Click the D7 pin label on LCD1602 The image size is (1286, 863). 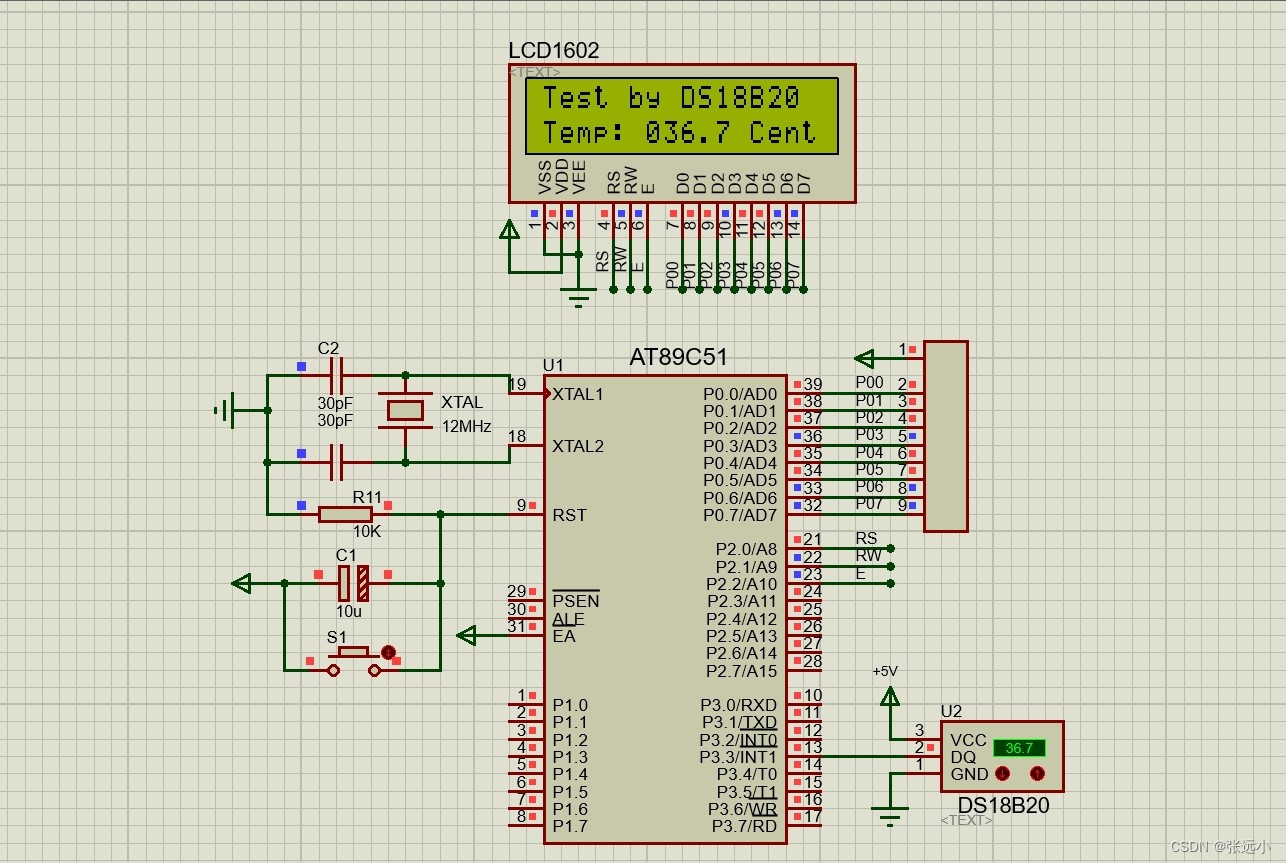click(x=804, y=183)
